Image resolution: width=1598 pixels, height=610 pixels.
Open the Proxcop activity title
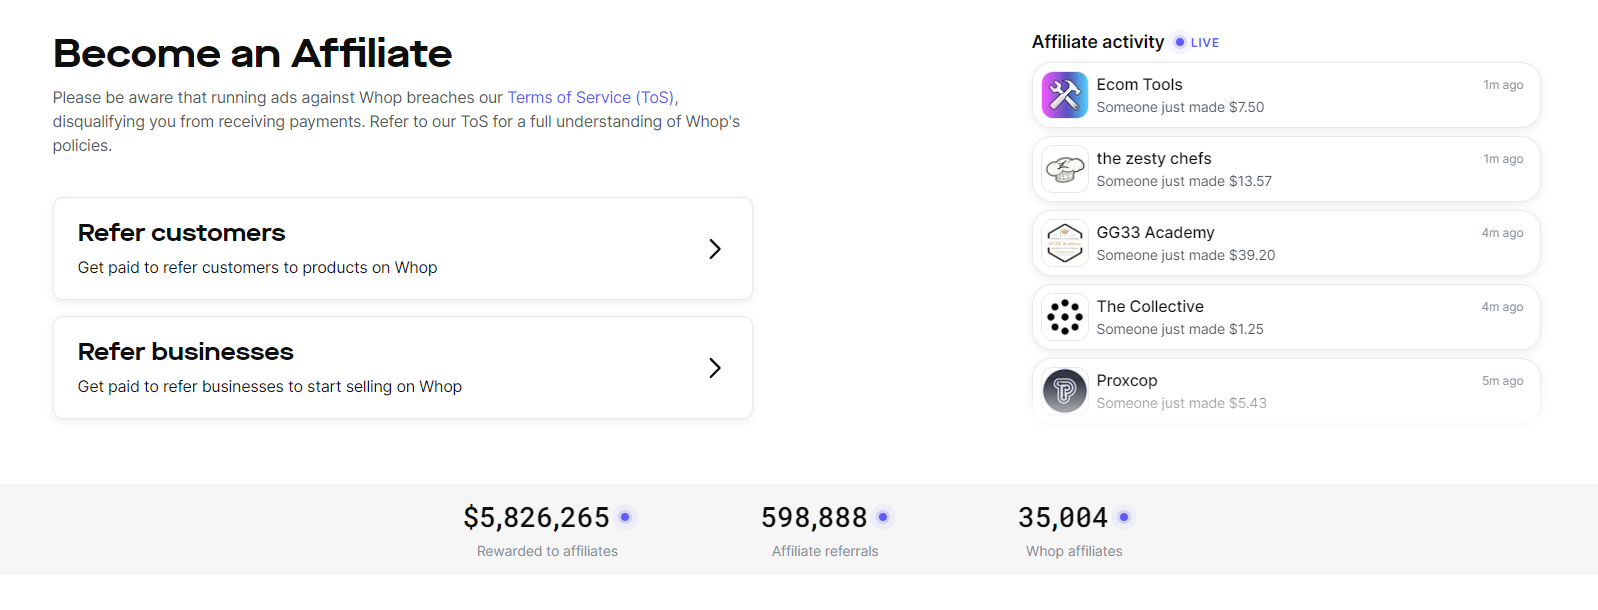tap(1127, 380)
